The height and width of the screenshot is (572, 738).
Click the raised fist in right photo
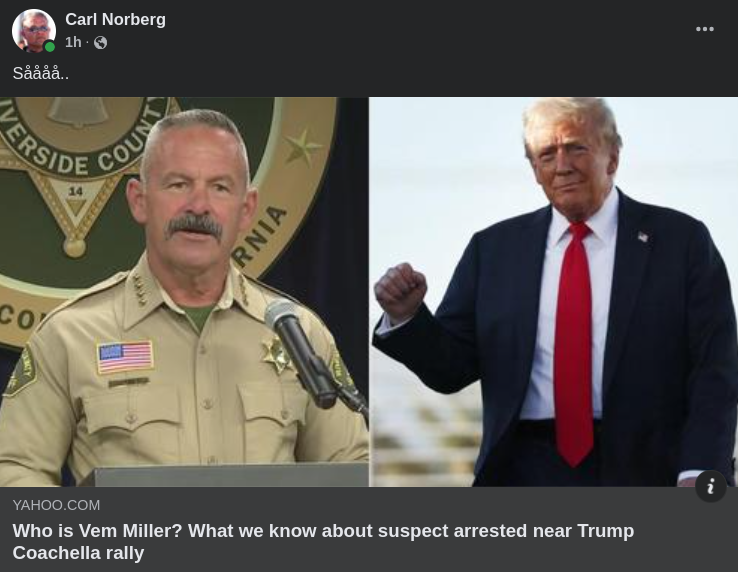coord(401,291)
